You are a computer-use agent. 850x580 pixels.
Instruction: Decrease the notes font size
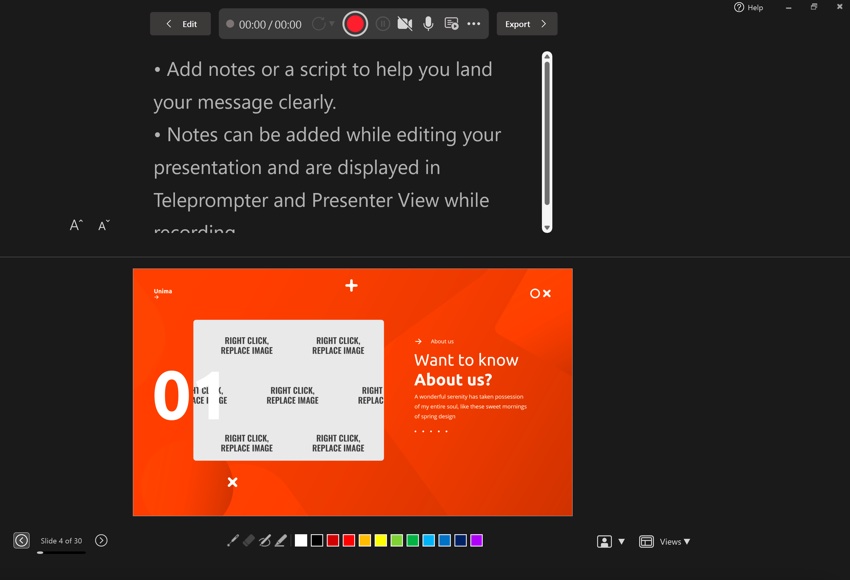tap(104, 225)
